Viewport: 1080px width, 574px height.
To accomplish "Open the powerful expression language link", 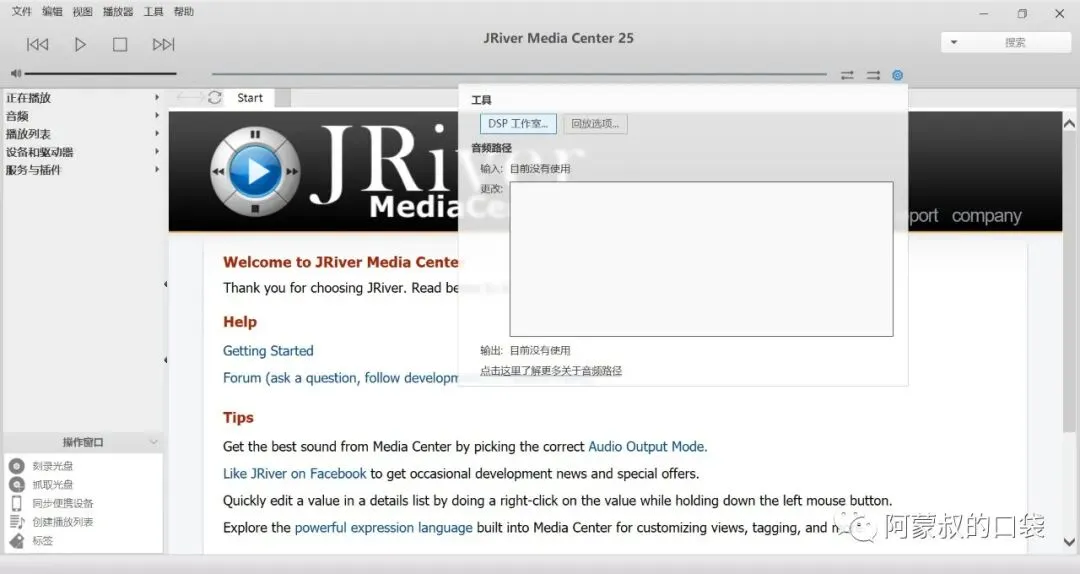I will 384,528.
